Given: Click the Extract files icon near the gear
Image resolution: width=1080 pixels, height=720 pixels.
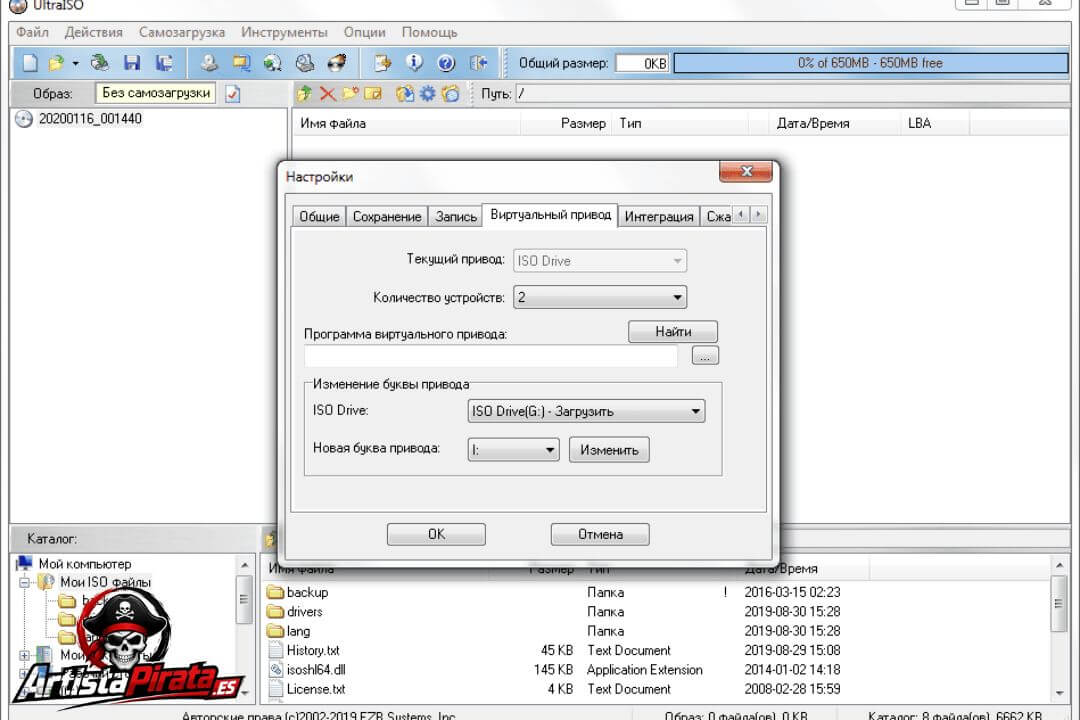Looking at the screenshot, I should [404, 93].
